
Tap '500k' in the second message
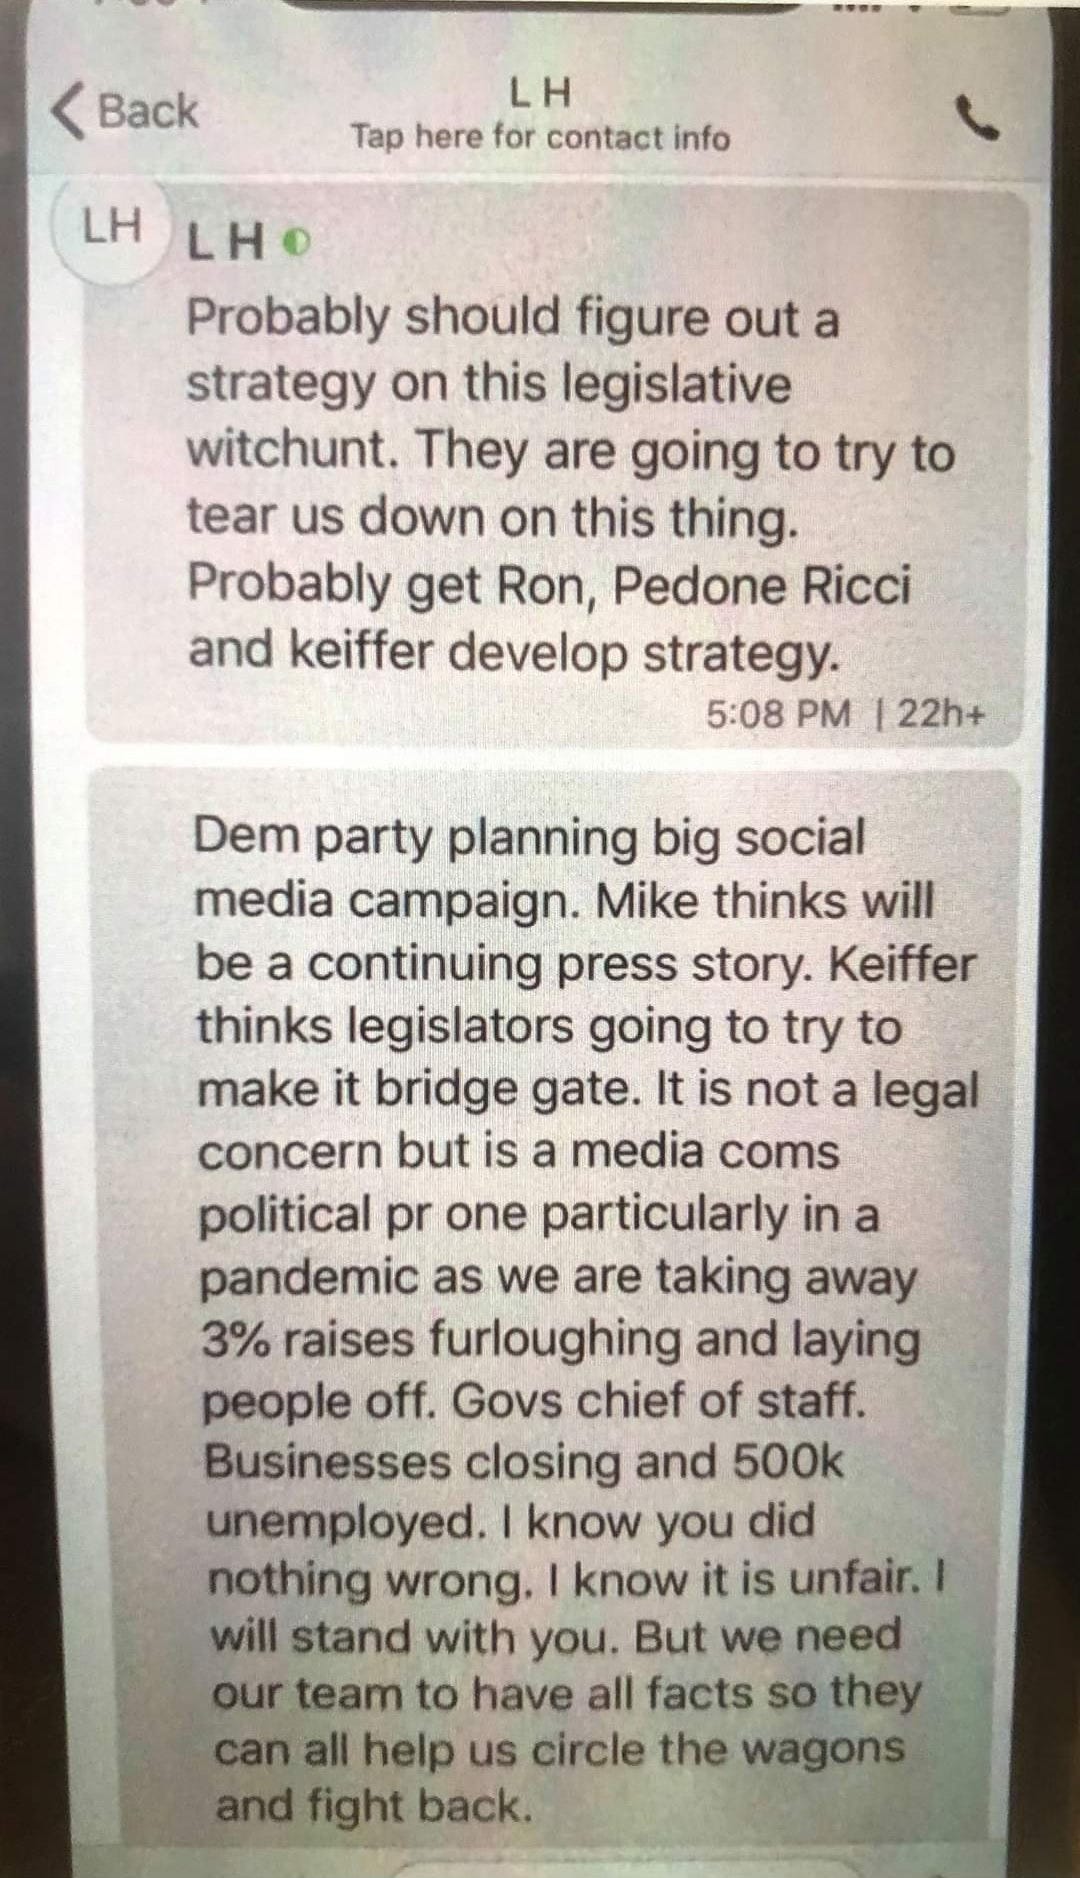tap(788, 1461)
